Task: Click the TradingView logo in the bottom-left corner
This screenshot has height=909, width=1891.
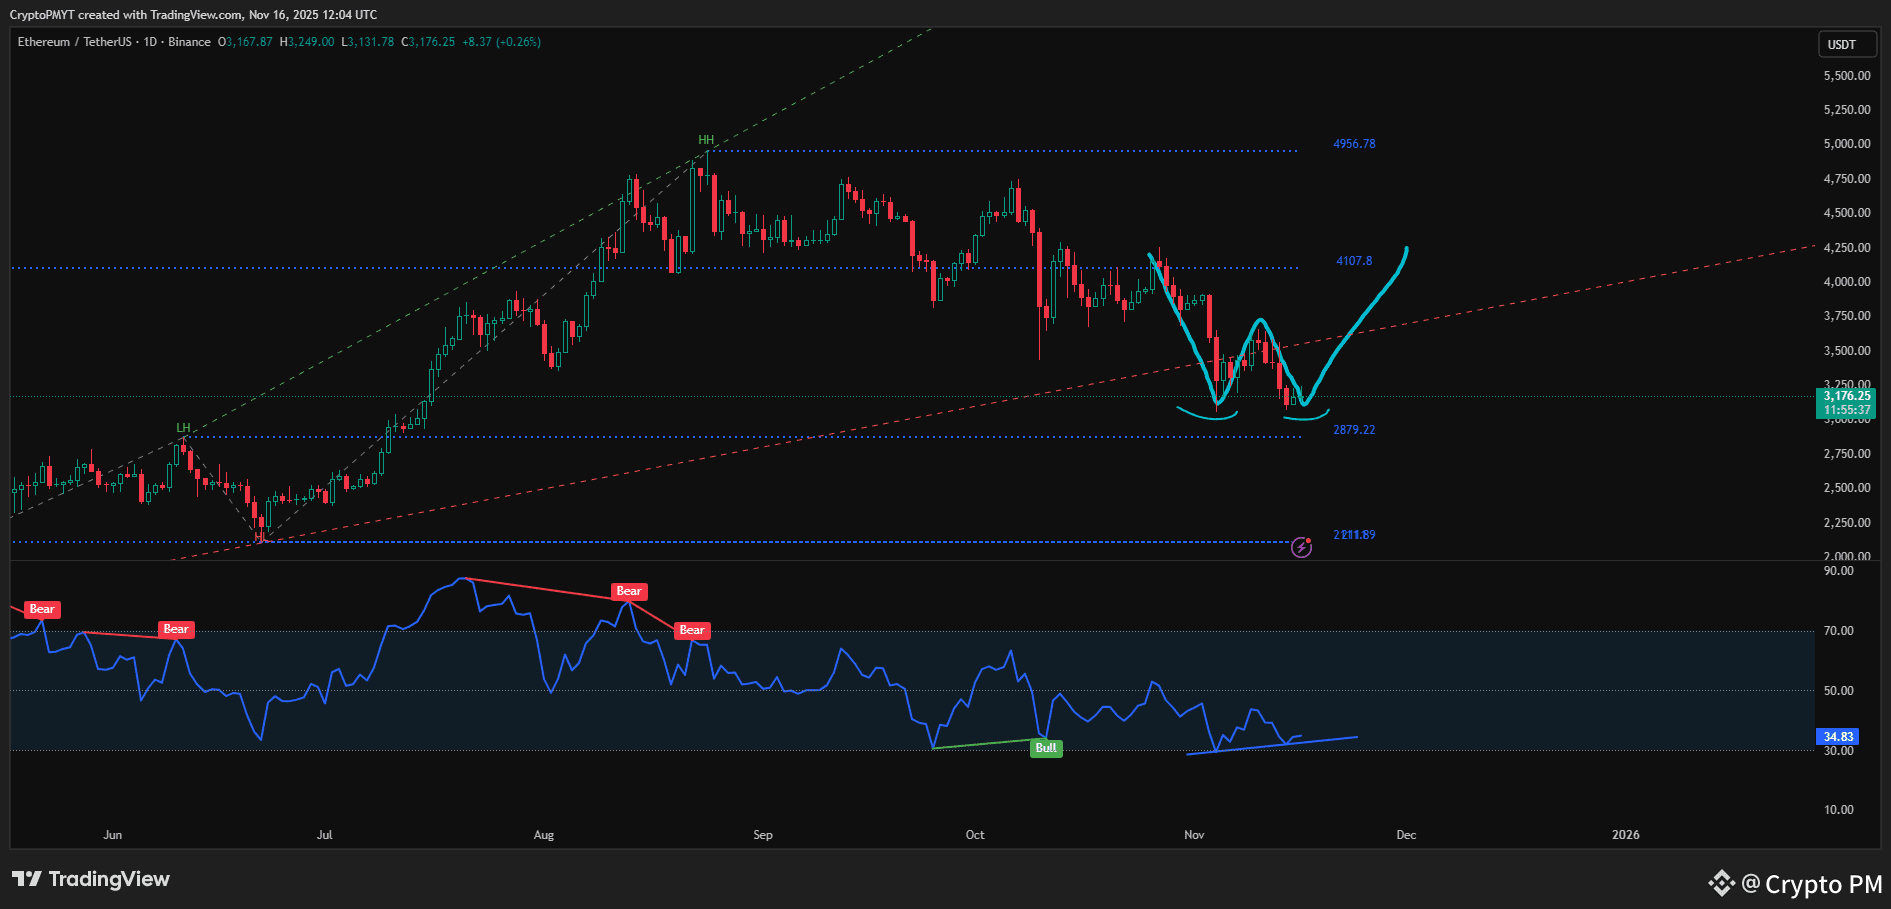Action: coord(90,879)
